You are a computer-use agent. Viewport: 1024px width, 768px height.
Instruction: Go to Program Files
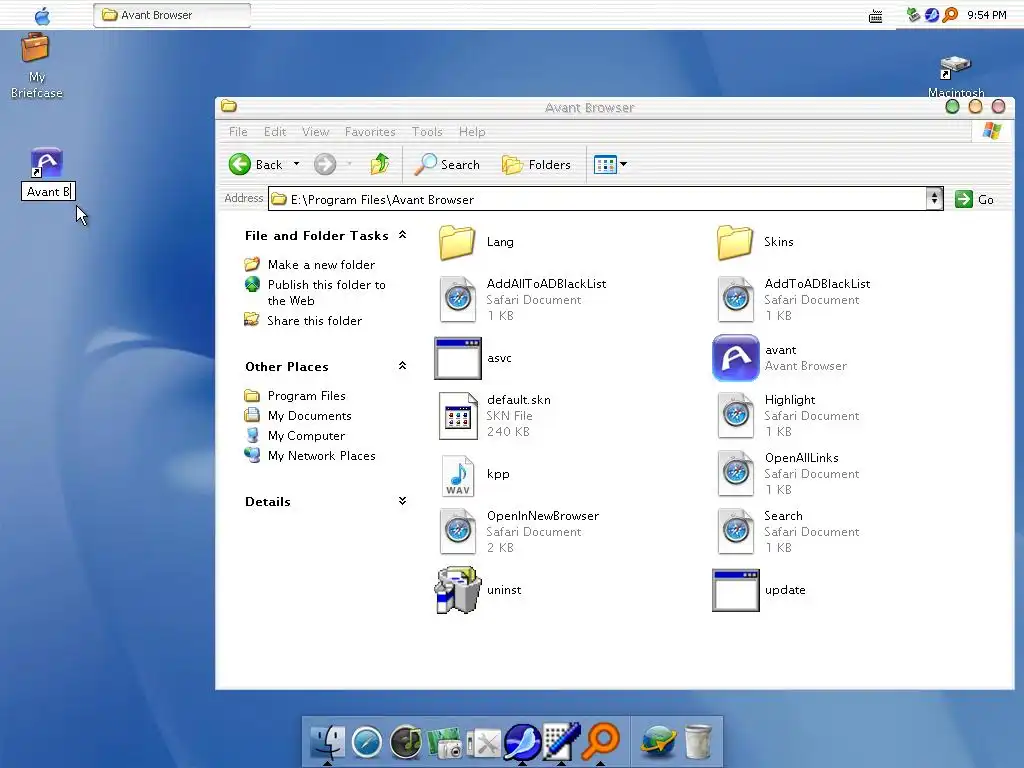(x=306, y=396)
